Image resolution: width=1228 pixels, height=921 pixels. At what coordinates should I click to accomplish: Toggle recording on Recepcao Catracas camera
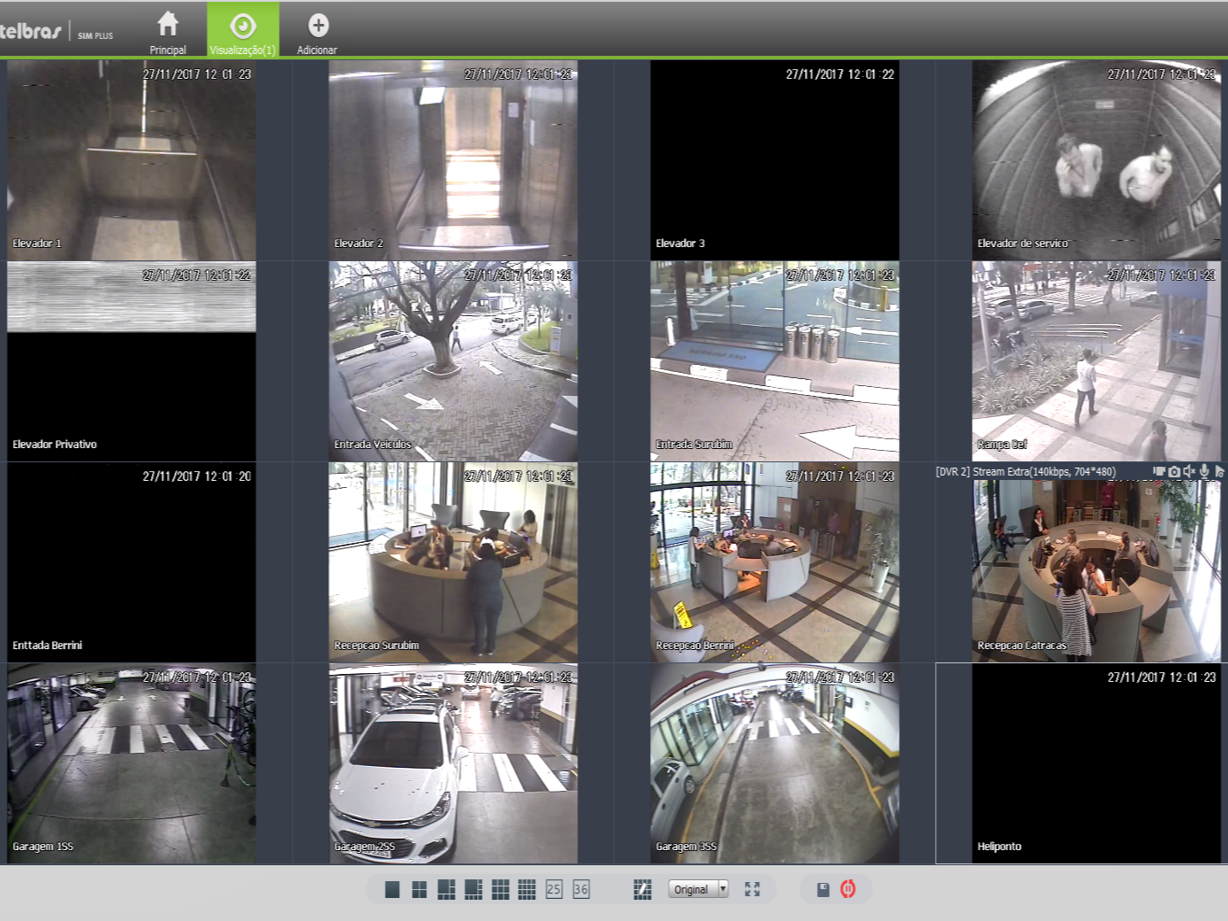point(1159,471)
